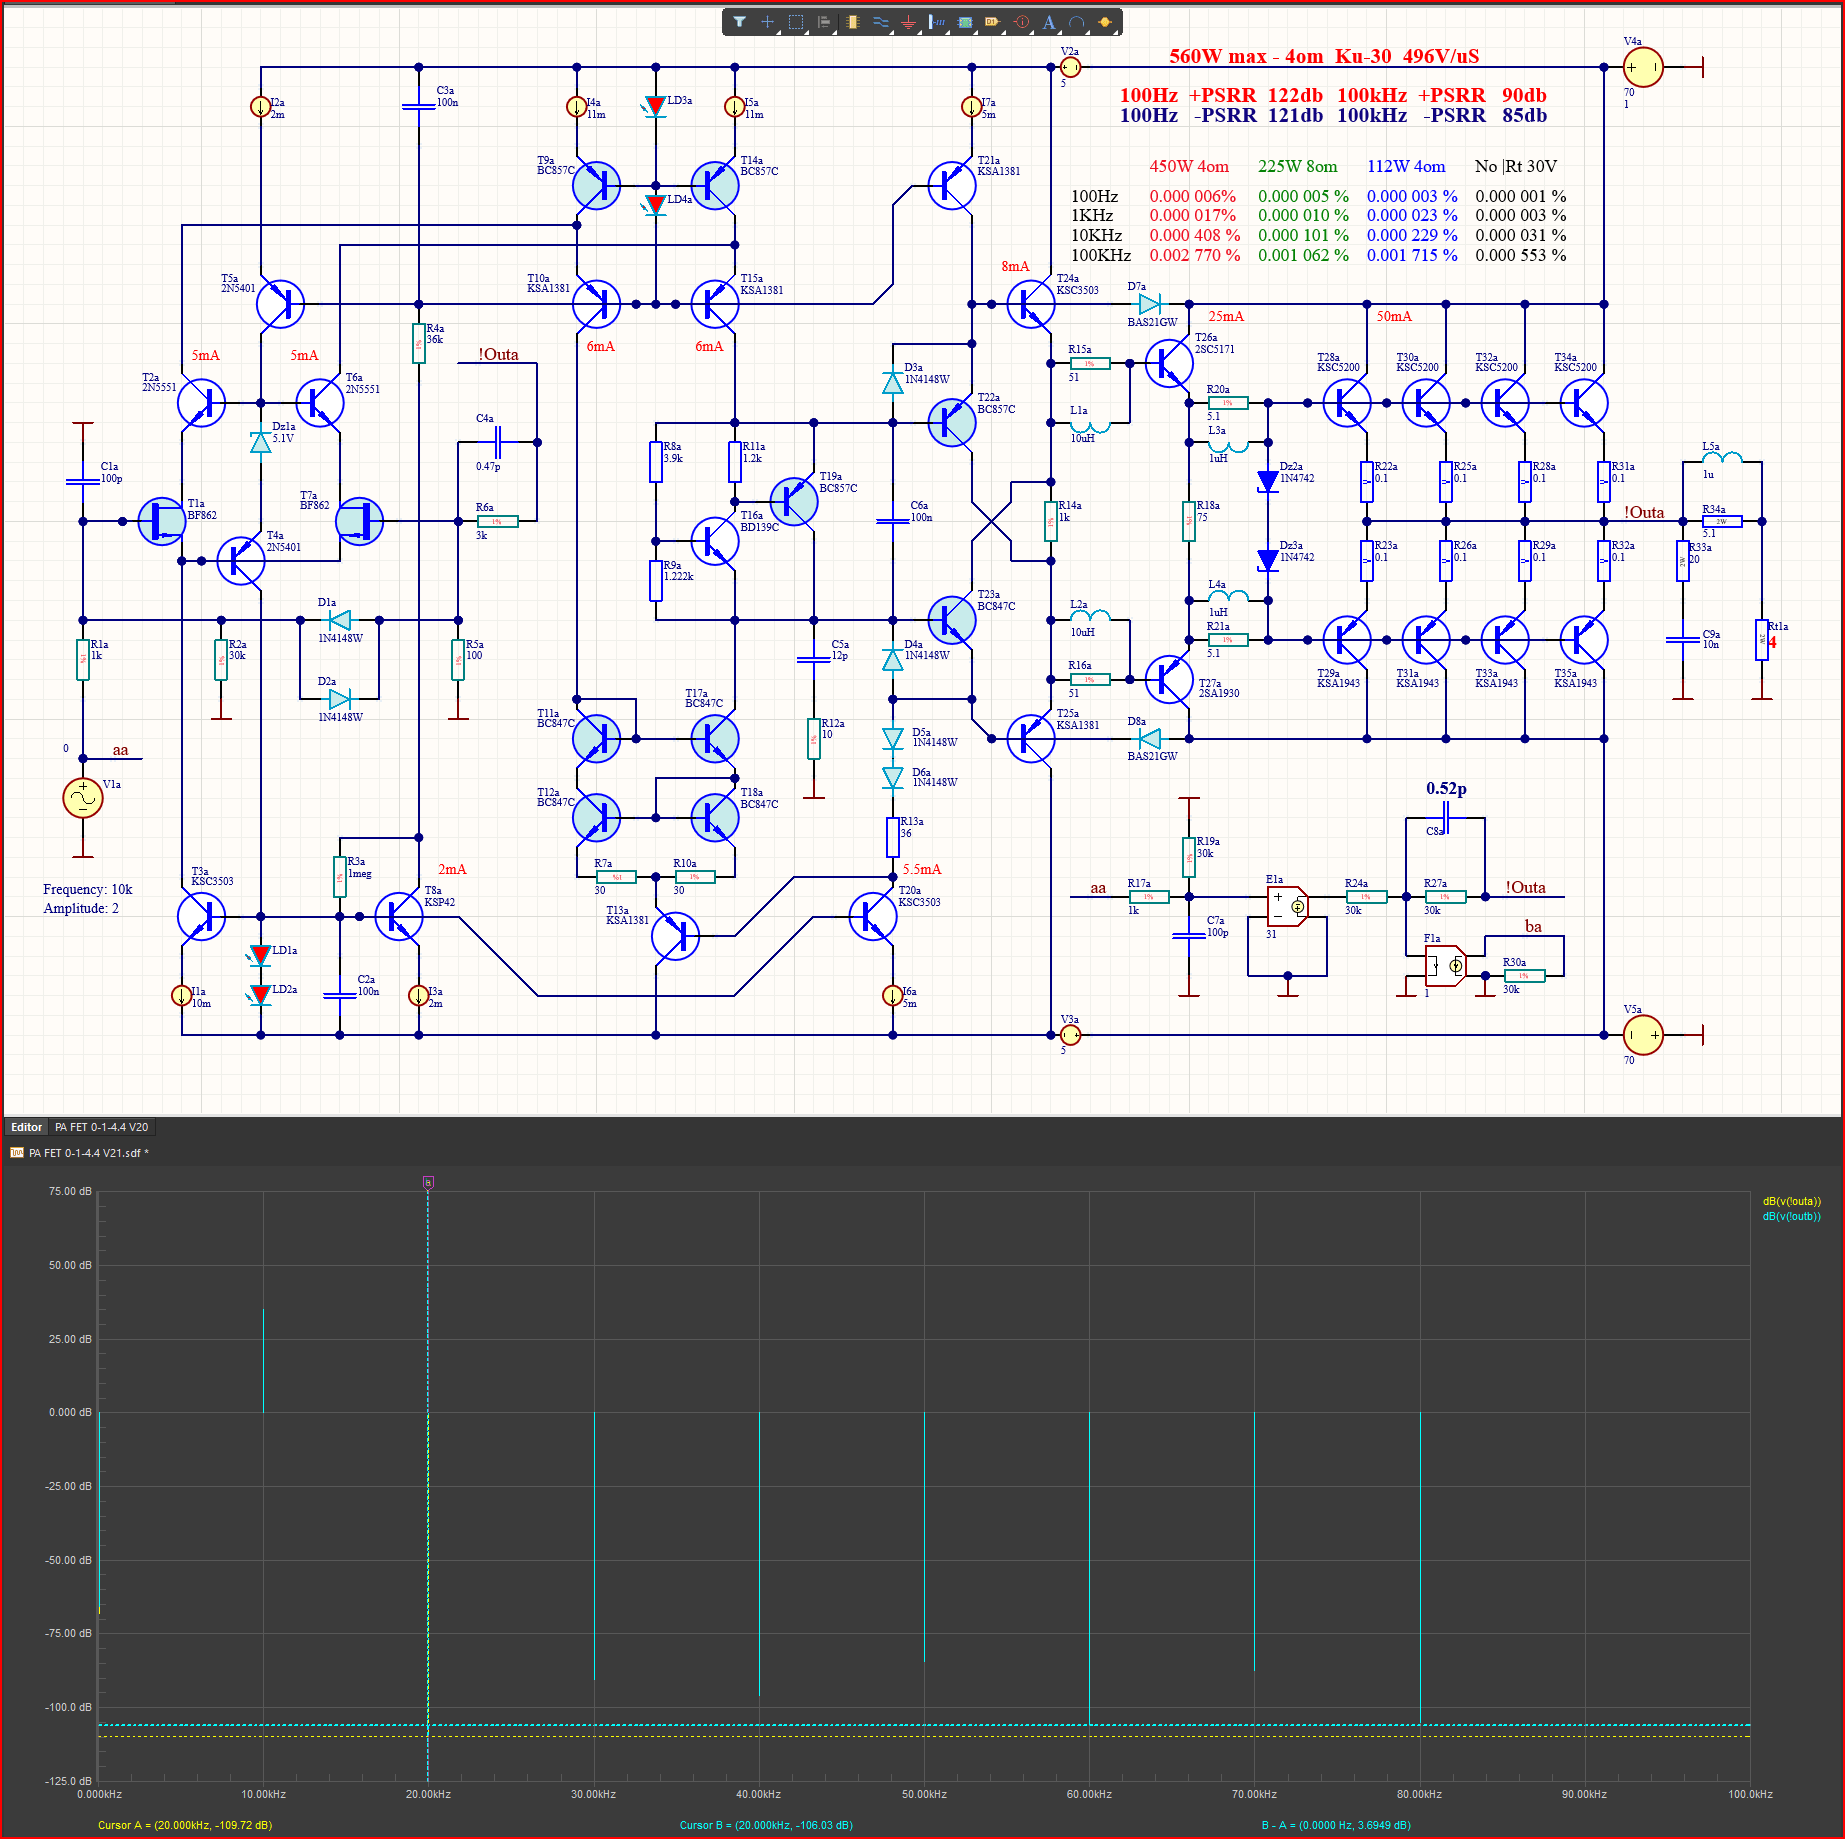Viewport: 1845px width, 1839px height.
Task: Select the Place Arc tool
Action: 1077,22
